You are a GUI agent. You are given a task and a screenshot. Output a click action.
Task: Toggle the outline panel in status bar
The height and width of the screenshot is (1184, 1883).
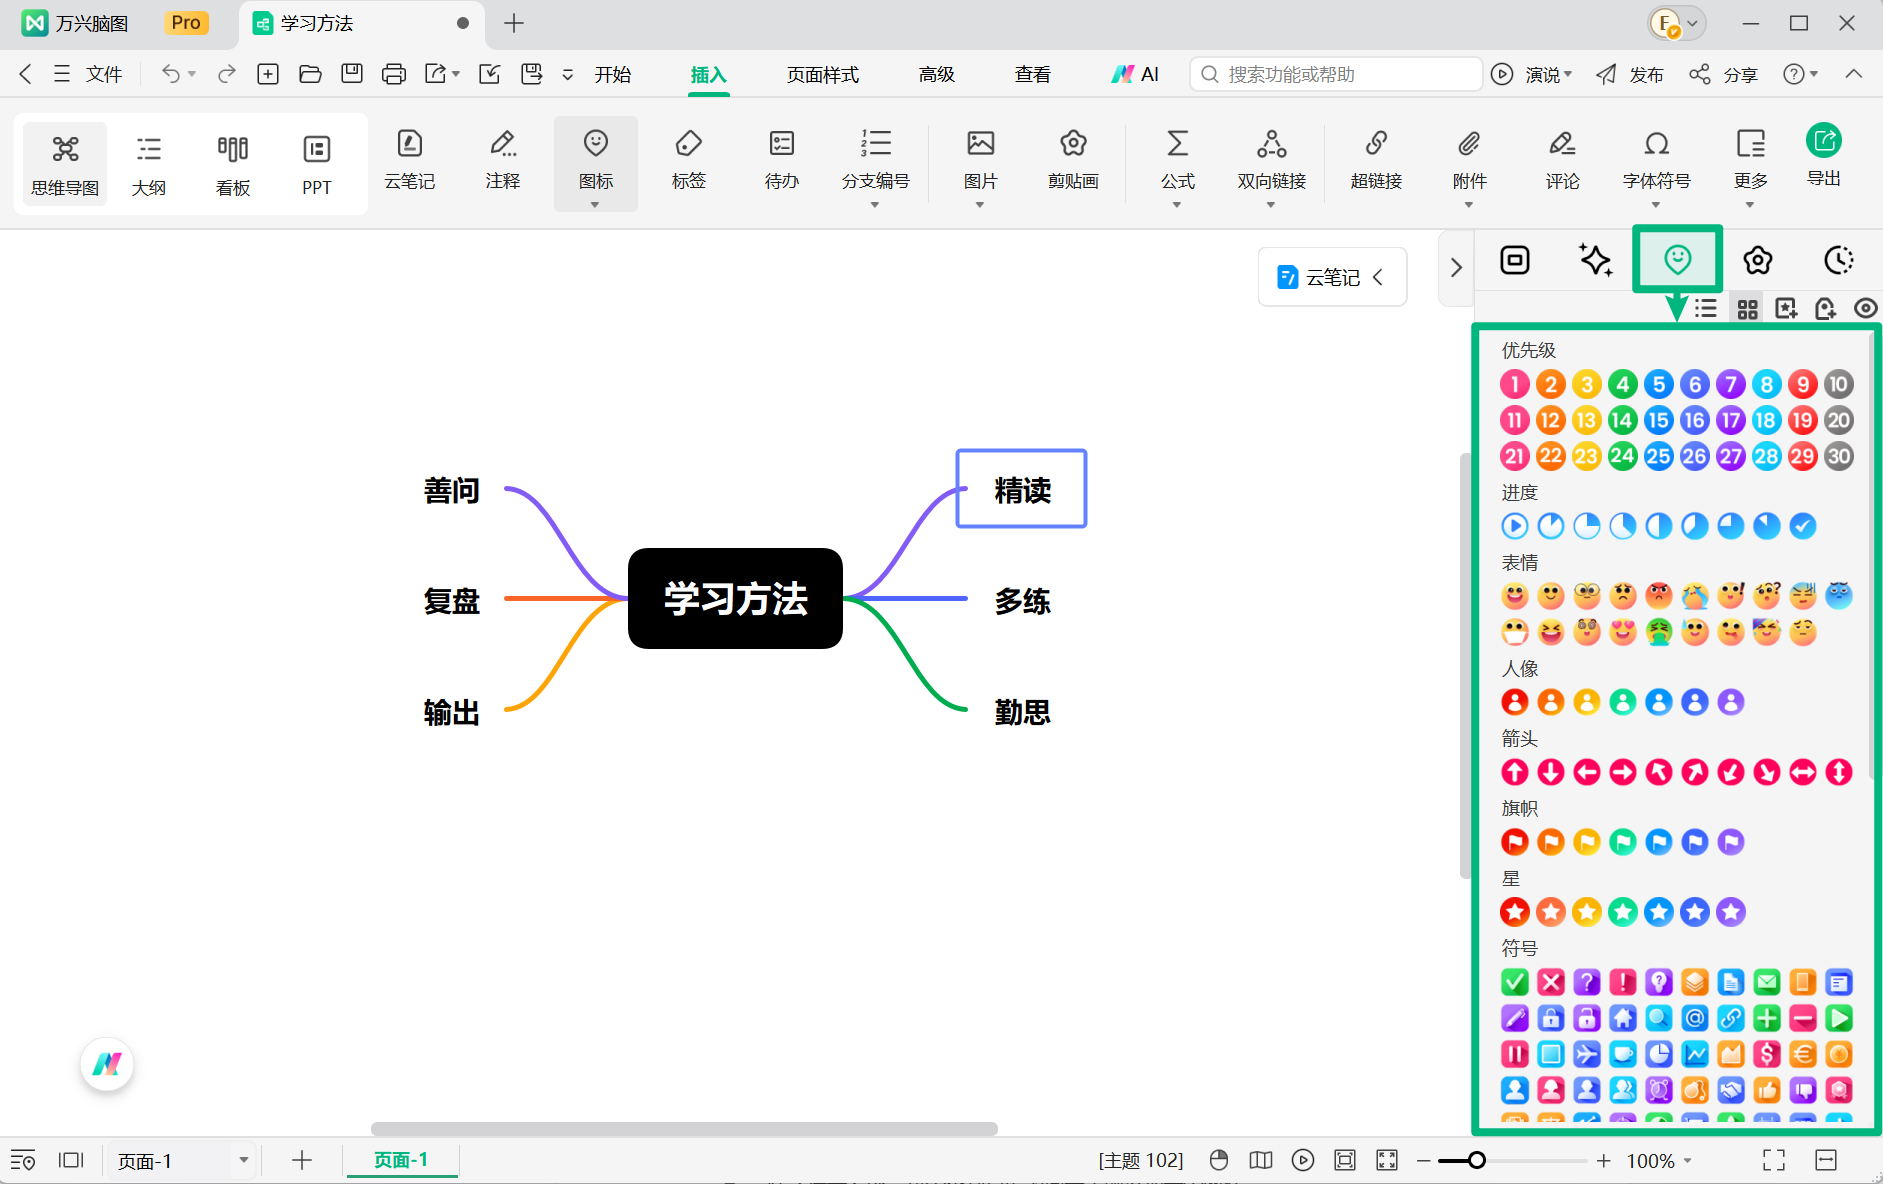click(22, 1160)
